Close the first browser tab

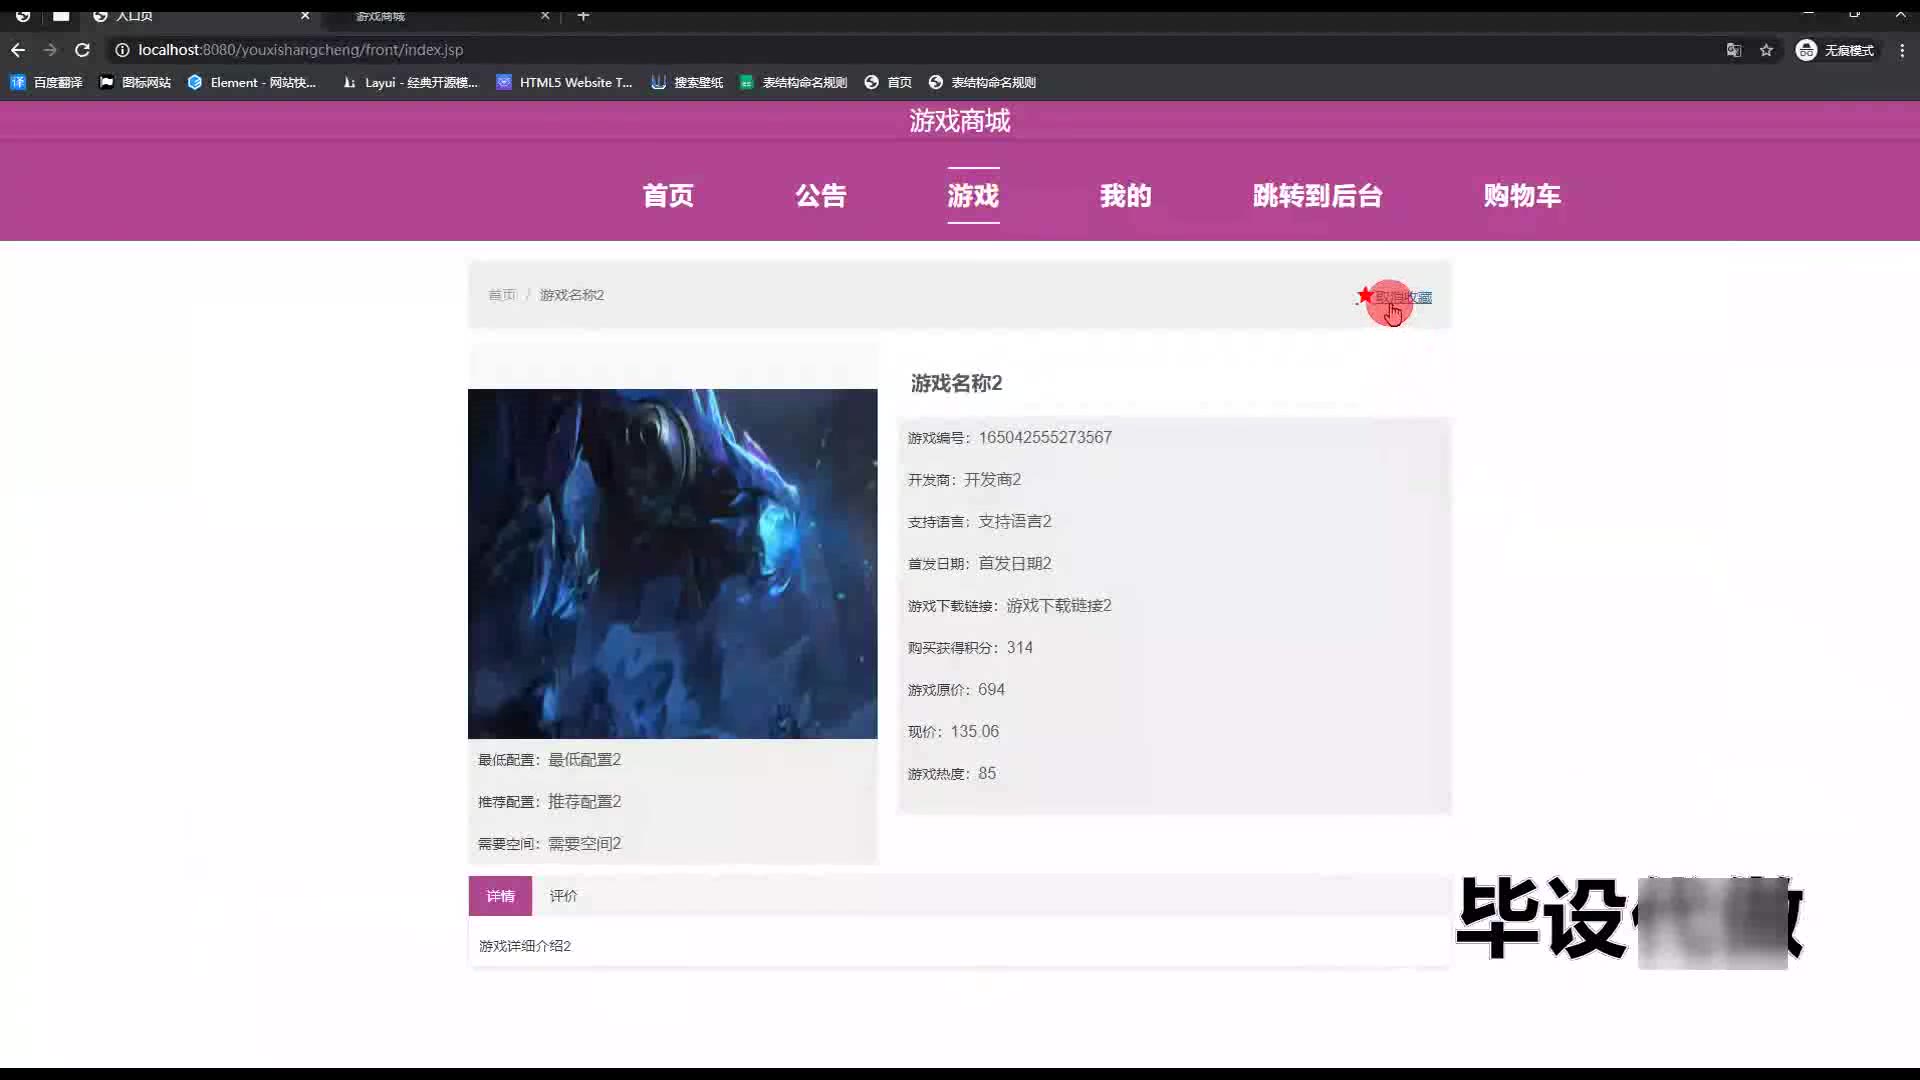[x=305, y=15]
